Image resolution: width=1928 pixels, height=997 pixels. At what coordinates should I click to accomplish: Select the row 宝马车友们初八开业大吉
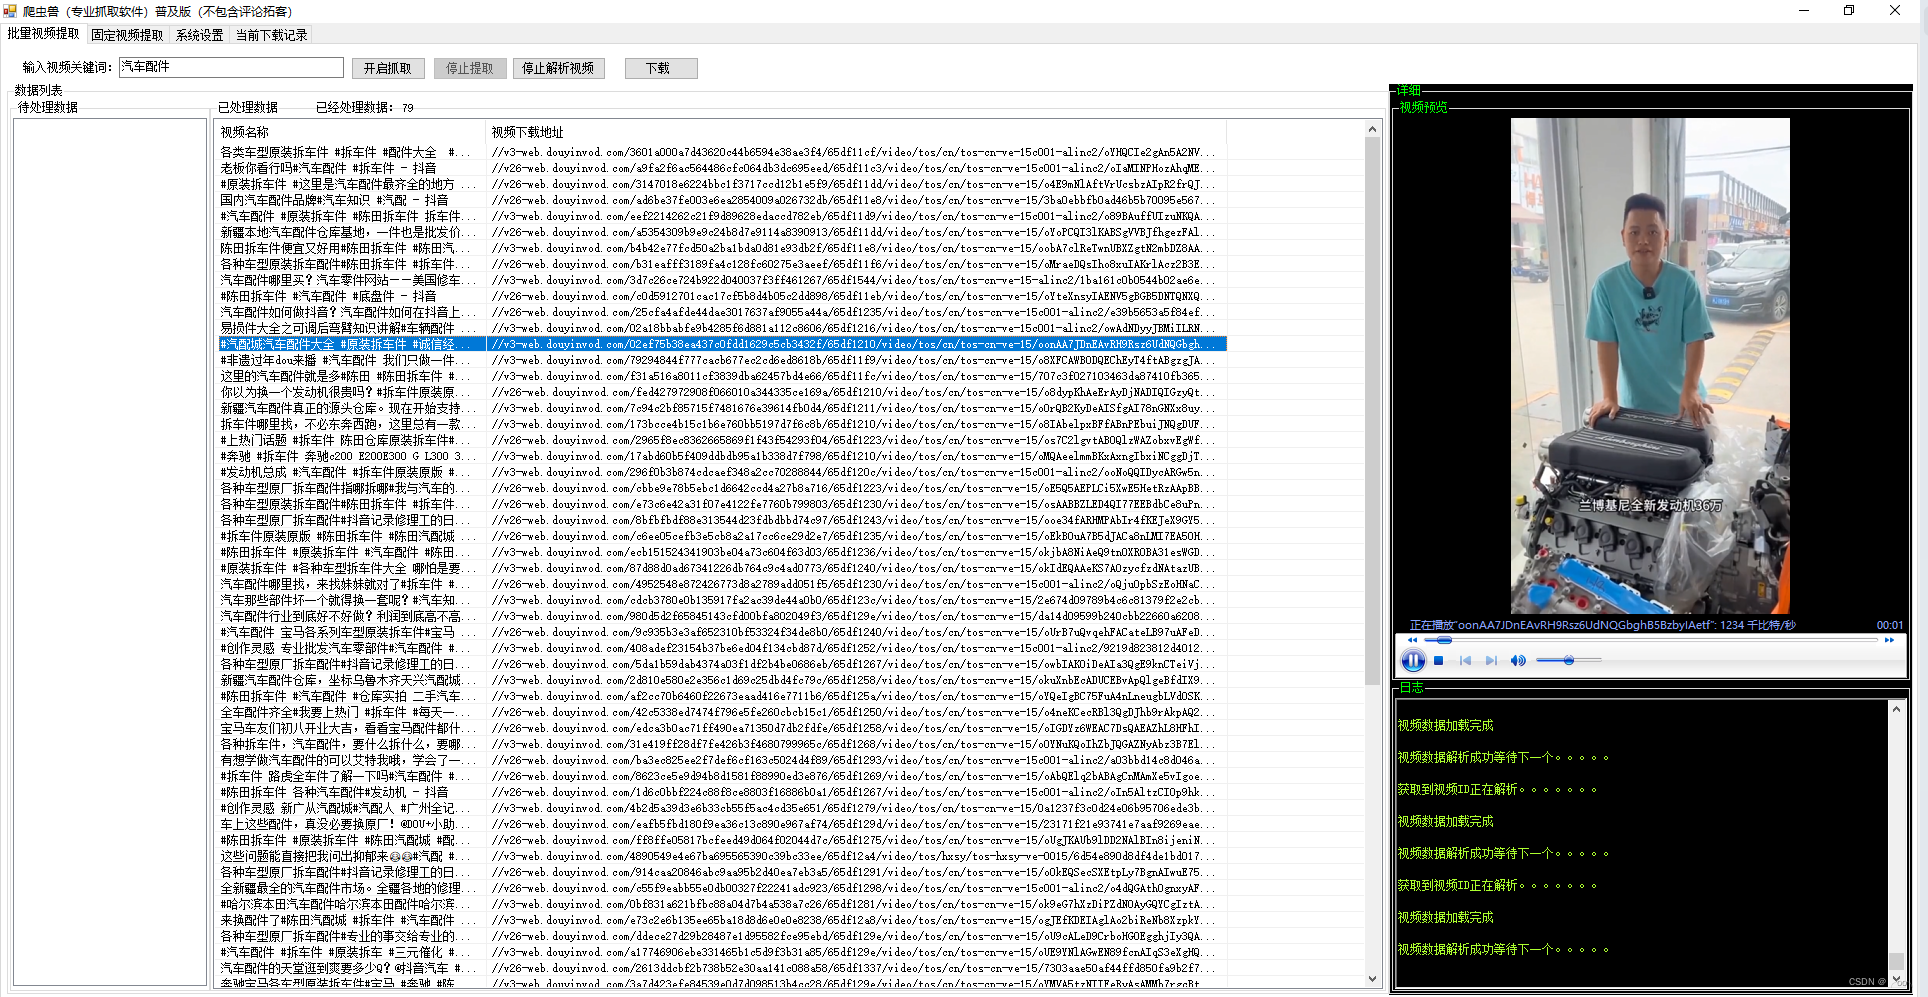click(722, 728)
